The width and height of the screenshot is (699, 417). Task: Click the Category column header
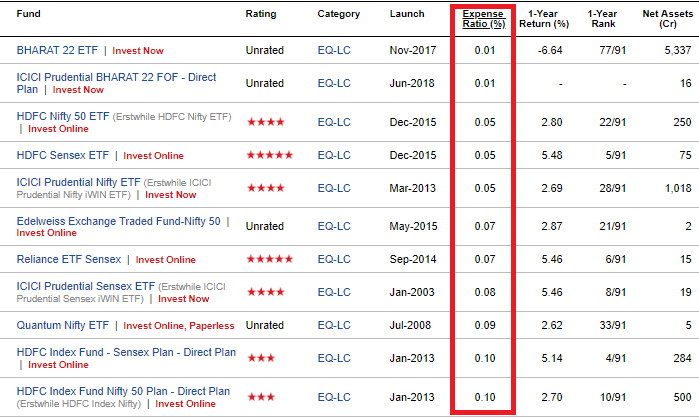tap(338, 14)
